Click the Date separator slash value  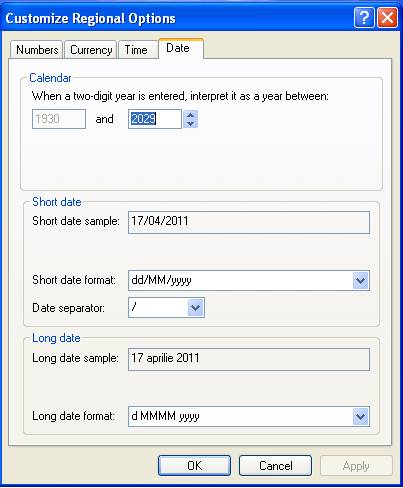pyautogui.click(x=134, y=307)
